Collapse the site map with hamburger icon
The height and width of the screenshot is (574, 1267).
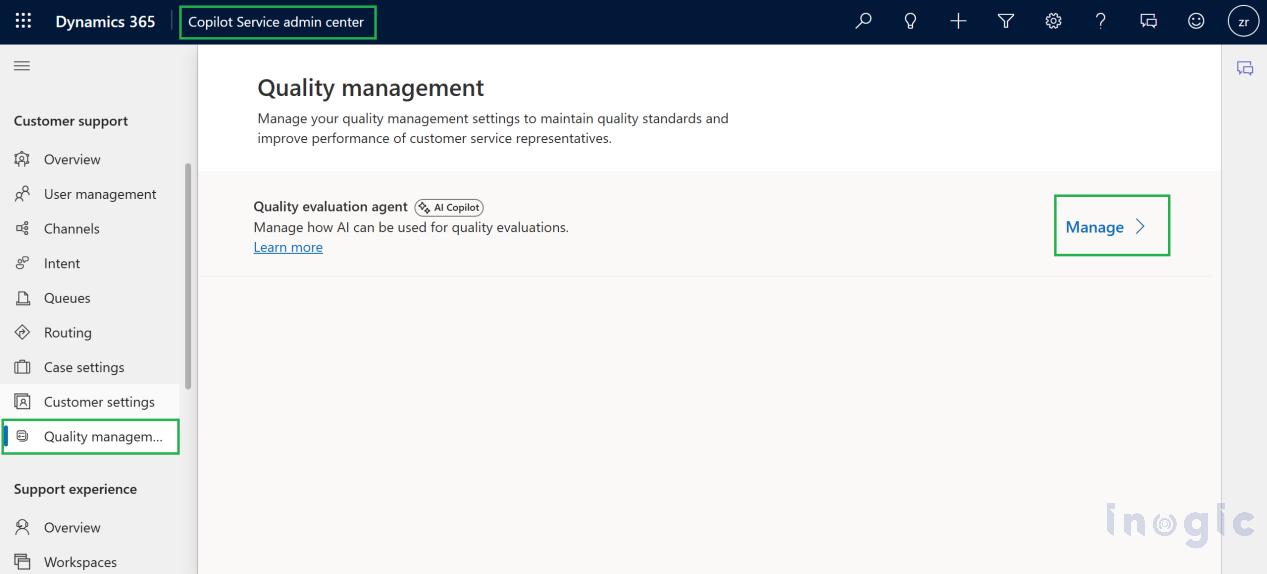[21, 66]
